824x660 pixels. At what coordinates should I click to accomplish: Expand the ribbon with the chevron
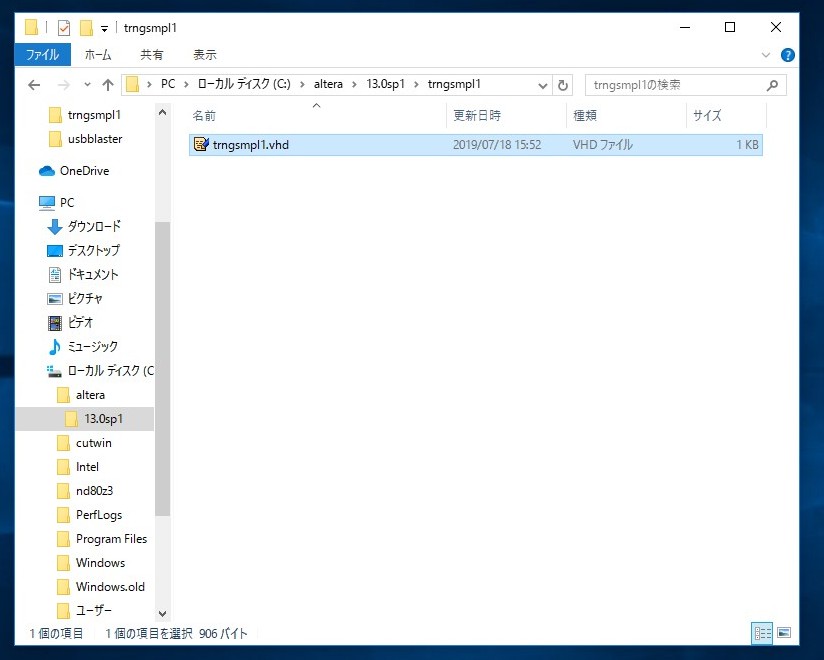click(x=766, y=55)
